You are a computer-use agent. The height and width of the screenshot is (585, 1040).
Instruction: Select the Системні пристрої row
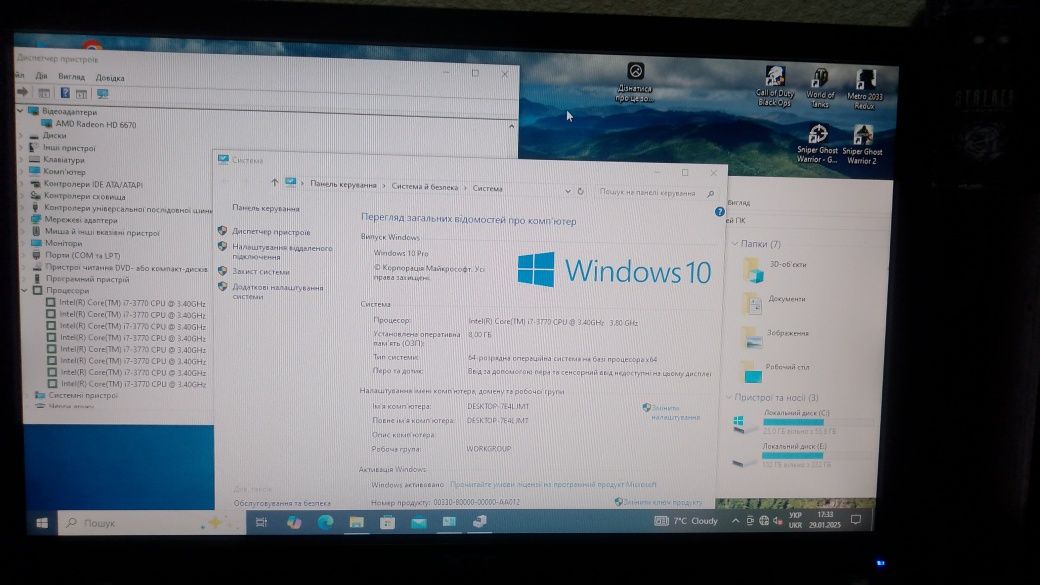pos(83,395)
